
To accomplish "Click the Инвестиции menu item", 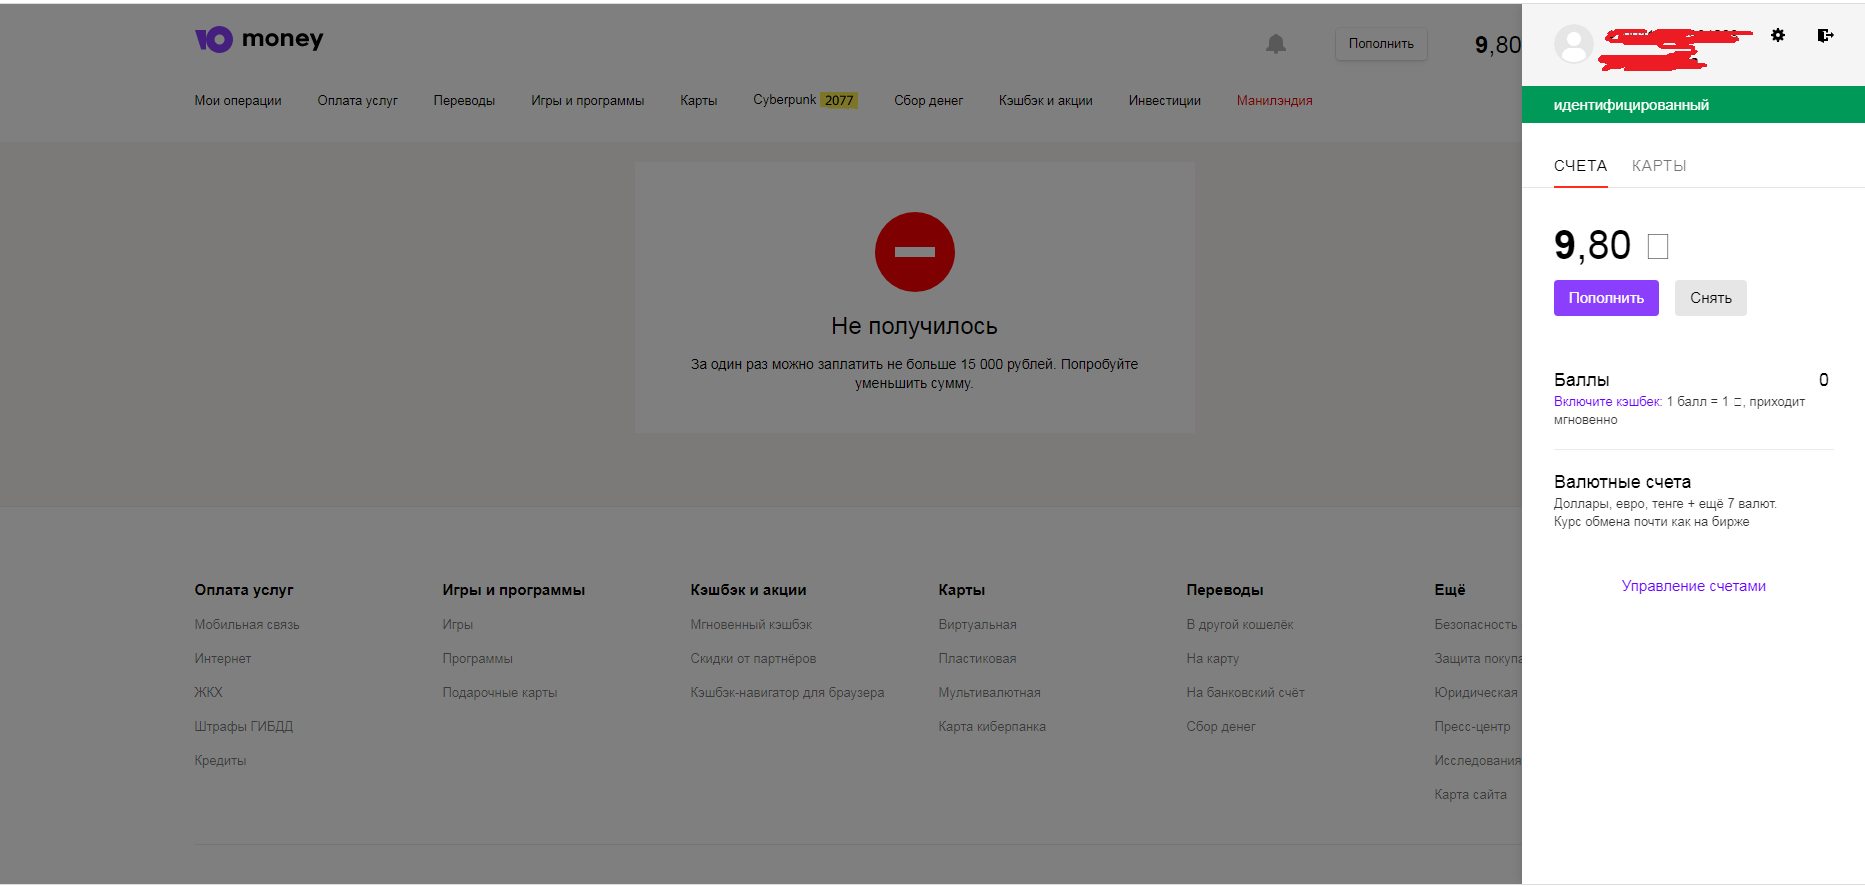I will [x=1164, y=101].
